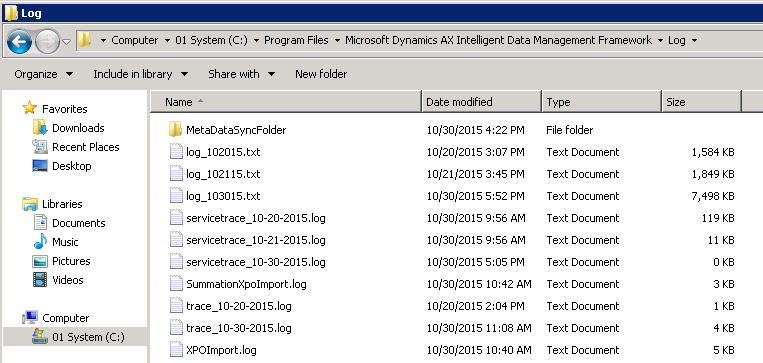
Task: Select Libraries in the navigation pane
Action: (62, 204)
